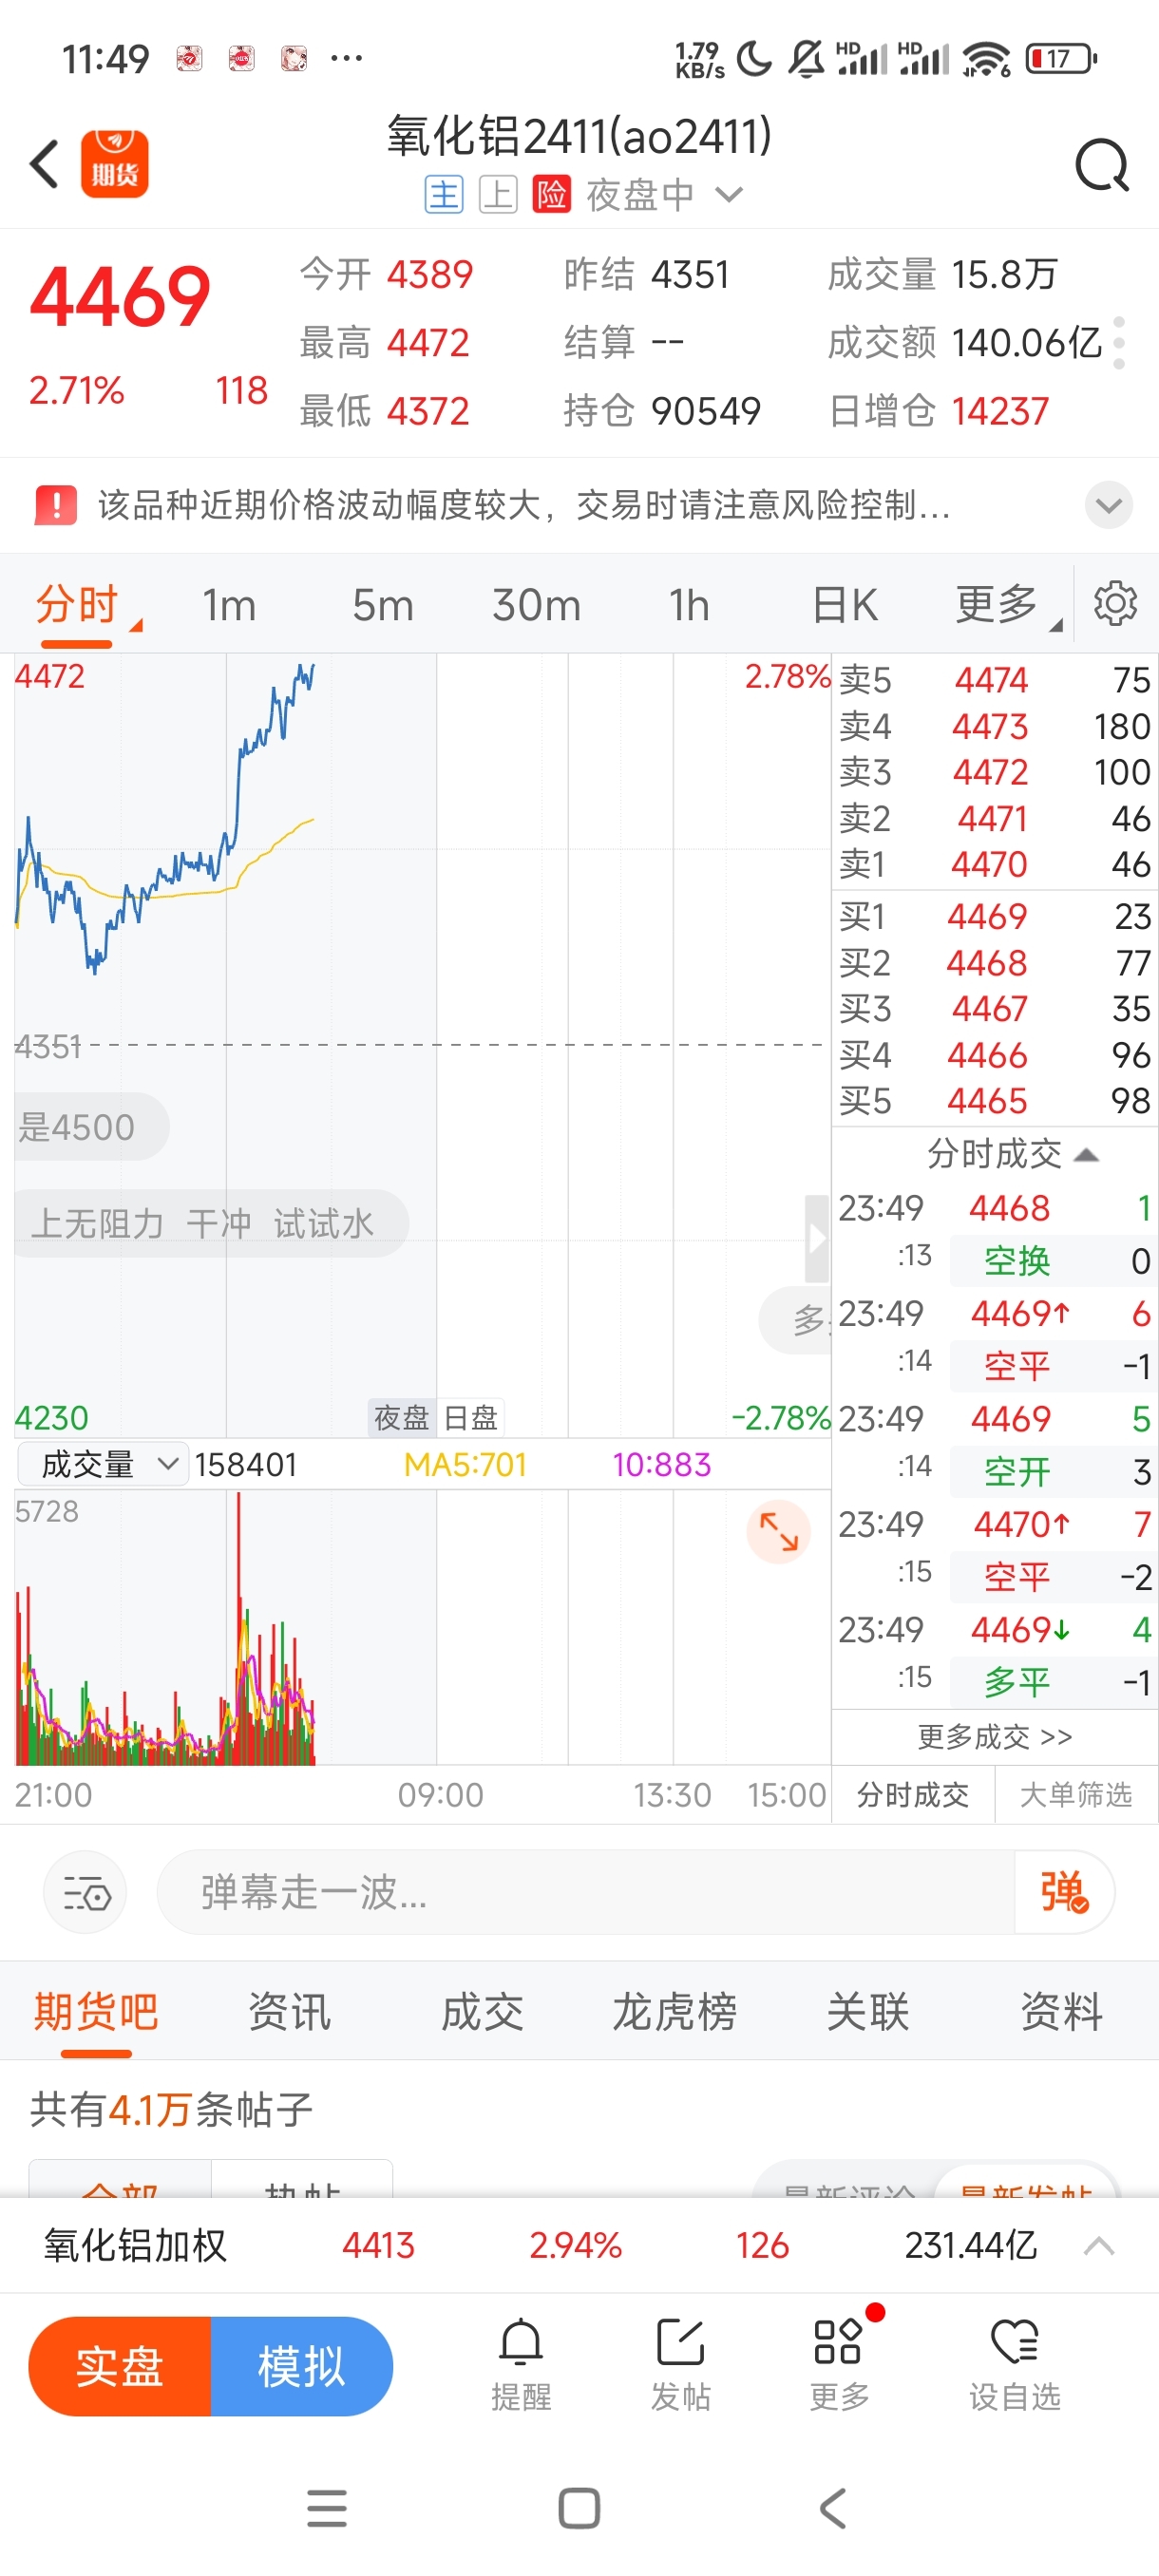Expand chart with orange fullscreen arrows
This screenshot has height=2576, width=1159.
pos(778,1532)
